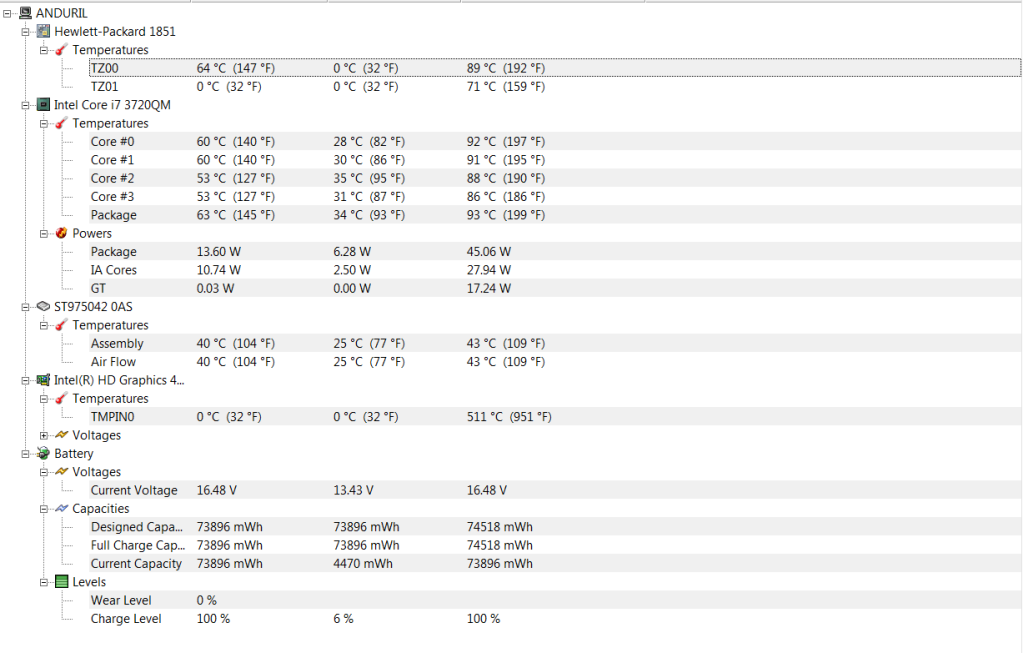The width and height of the screenshot is (1023, 653).
Task: Select the Core #2 temperature entry
Action: [112, 178]
